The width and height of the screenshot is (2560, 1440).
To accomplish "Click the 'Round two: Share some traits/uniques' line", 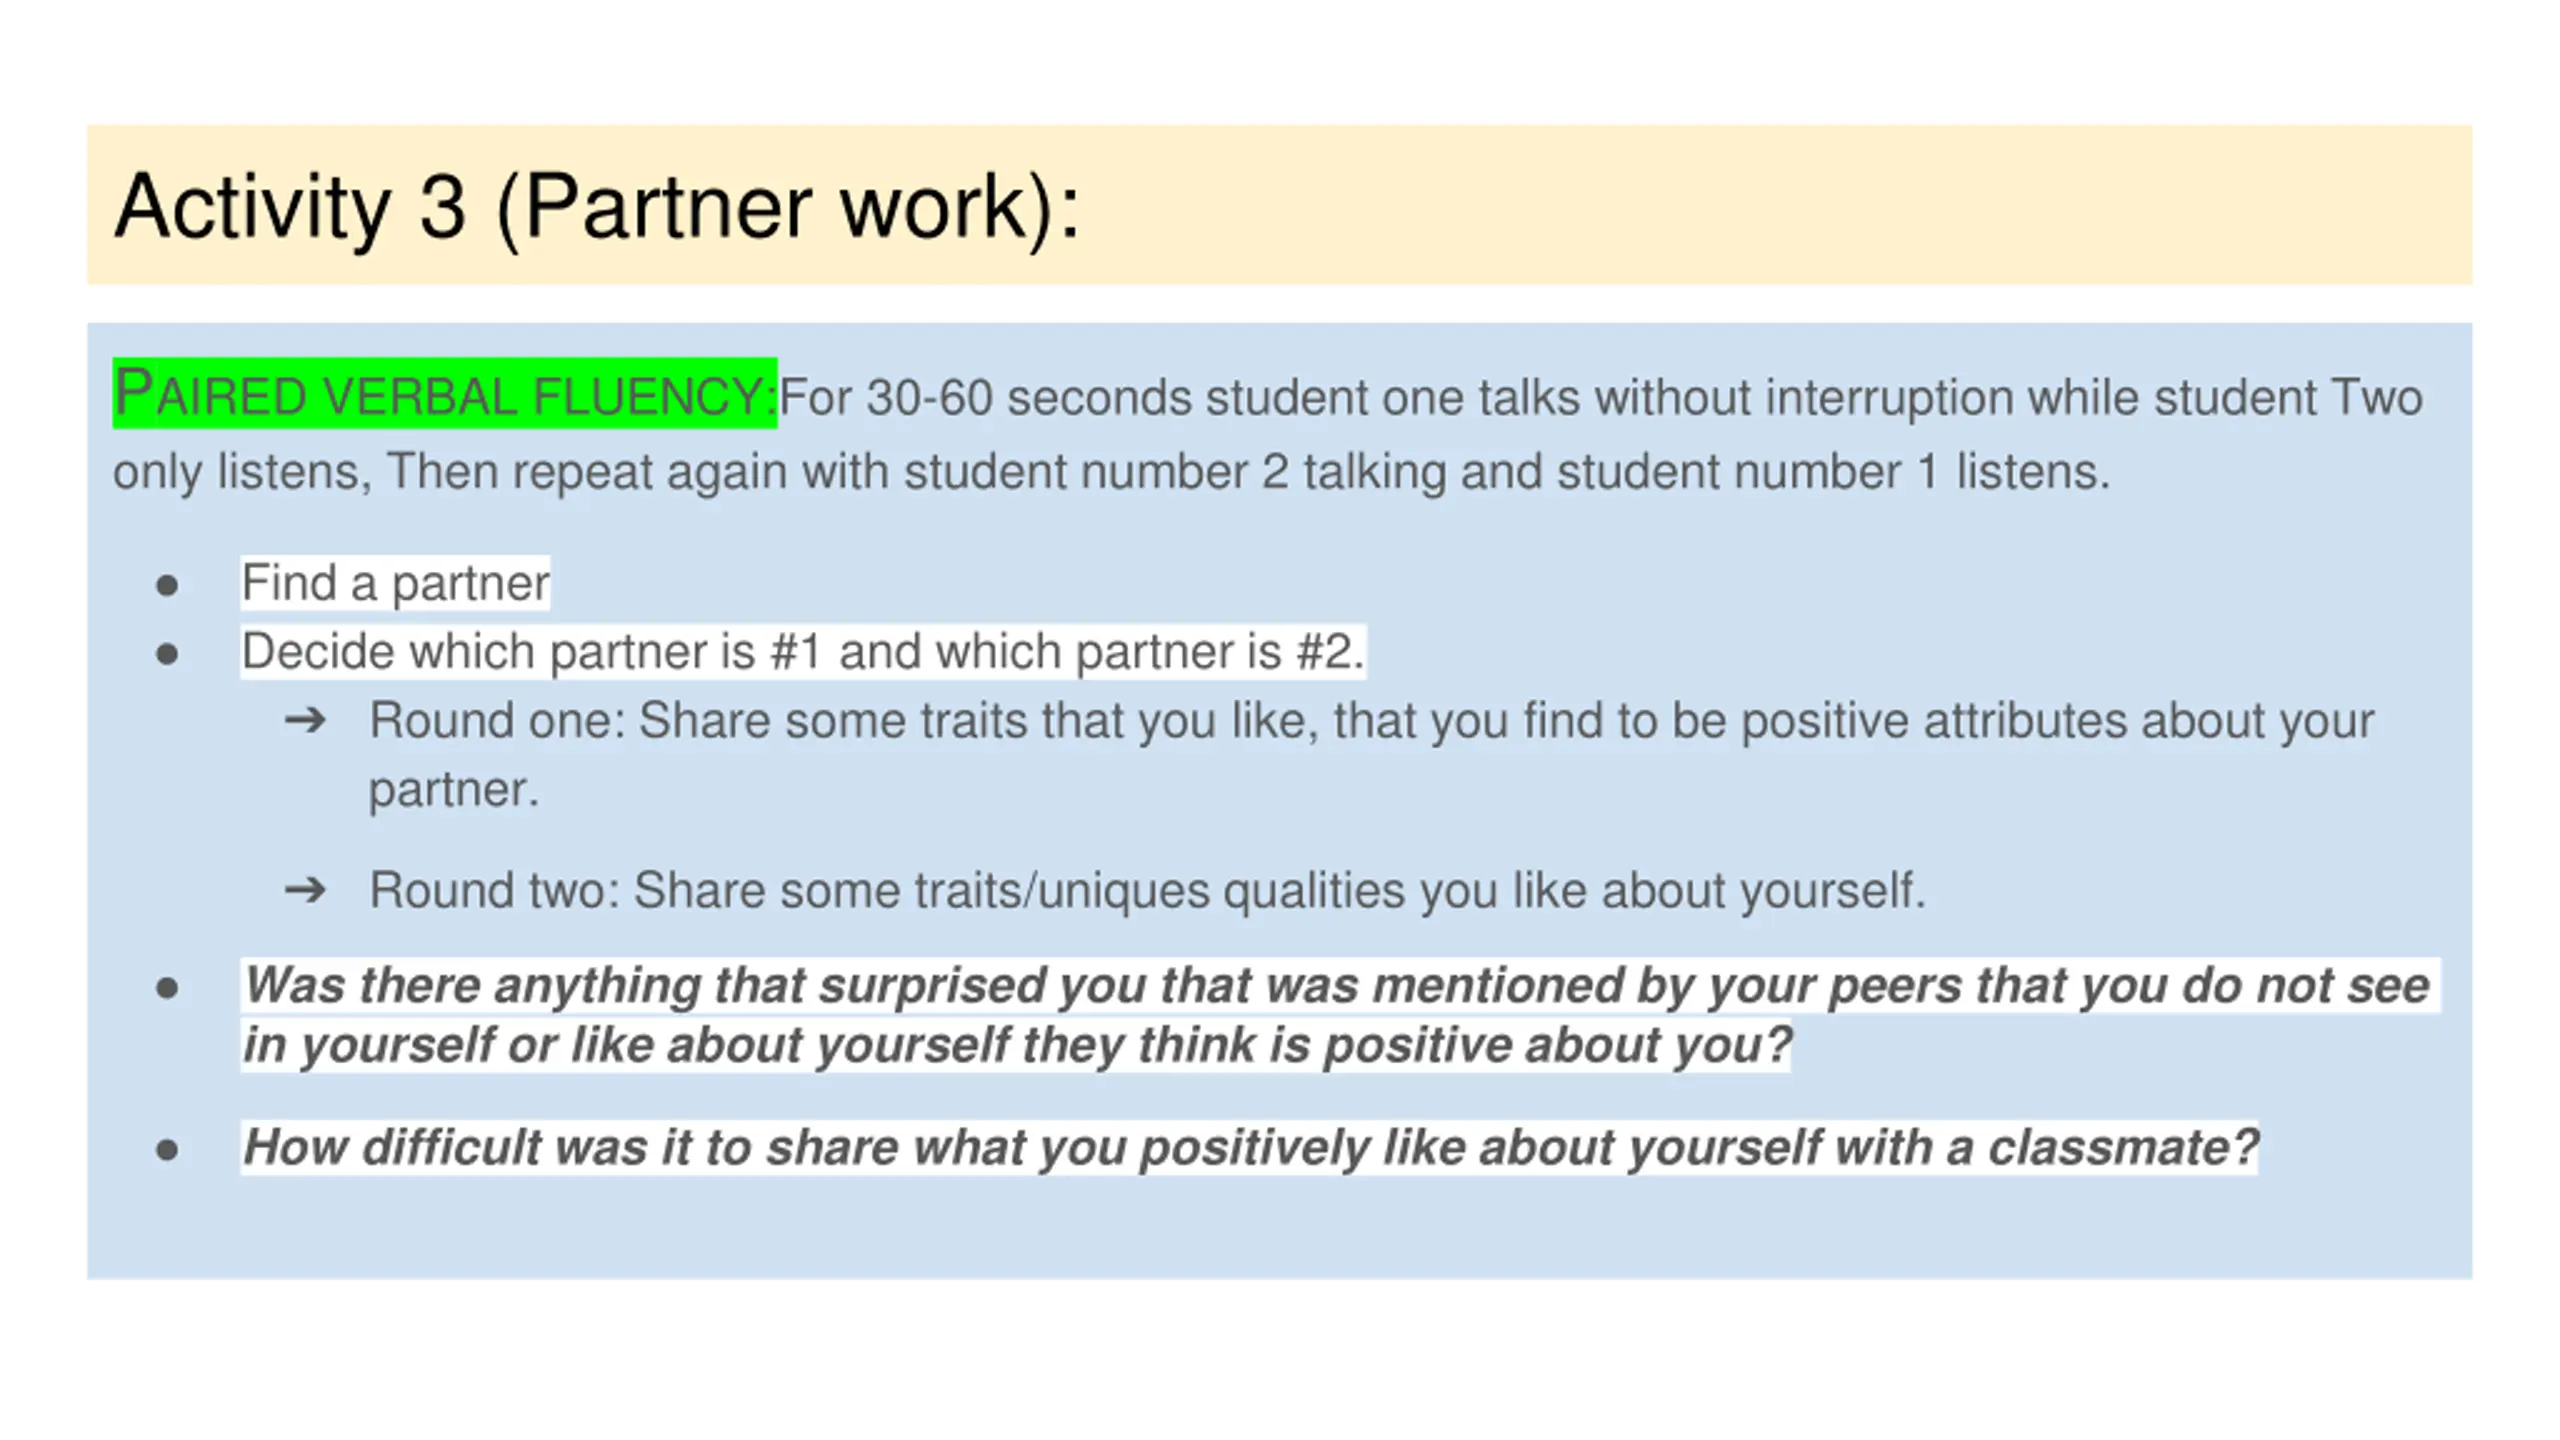I will (1147, 889).
